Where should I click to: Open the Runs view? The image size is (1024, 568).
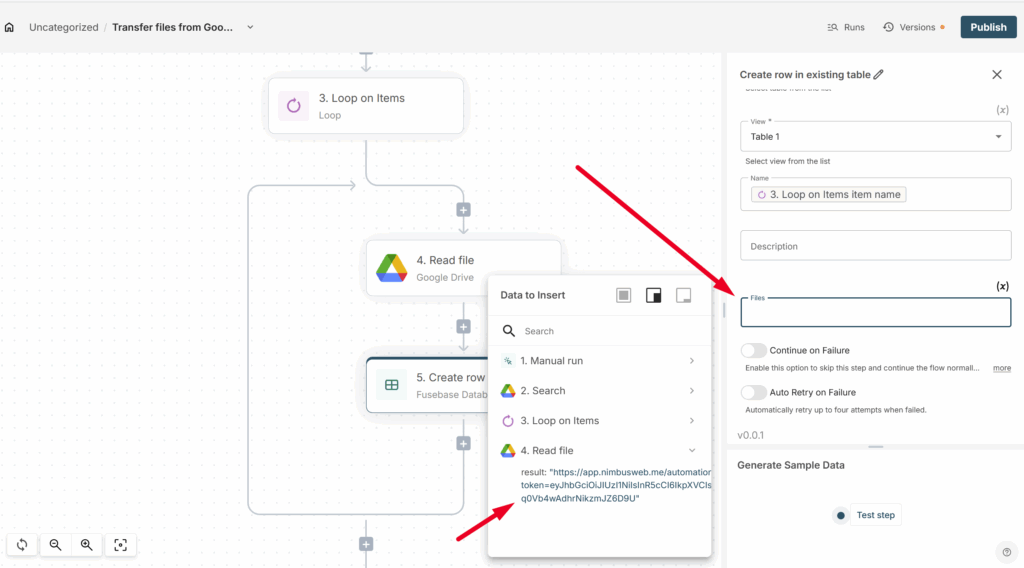click(846, 27)
